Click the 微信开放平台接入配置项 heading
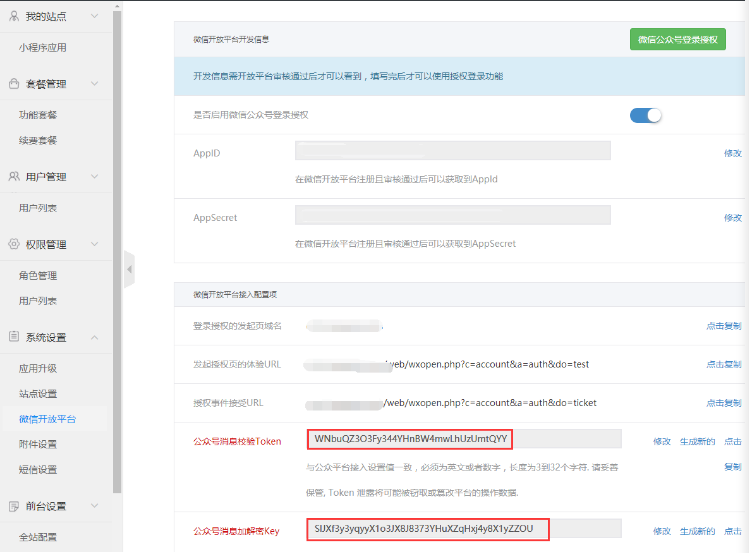This screenshot has width=749, height=553. click(x=235, y=295)
